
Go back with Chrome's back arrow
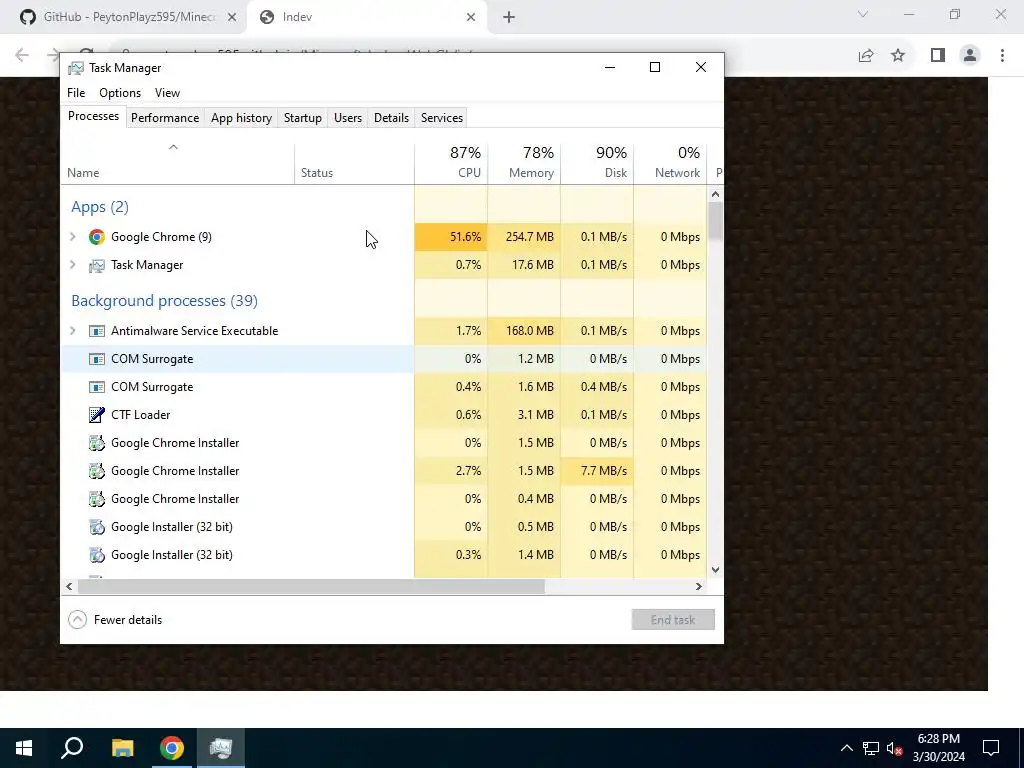tap(22, 55)
